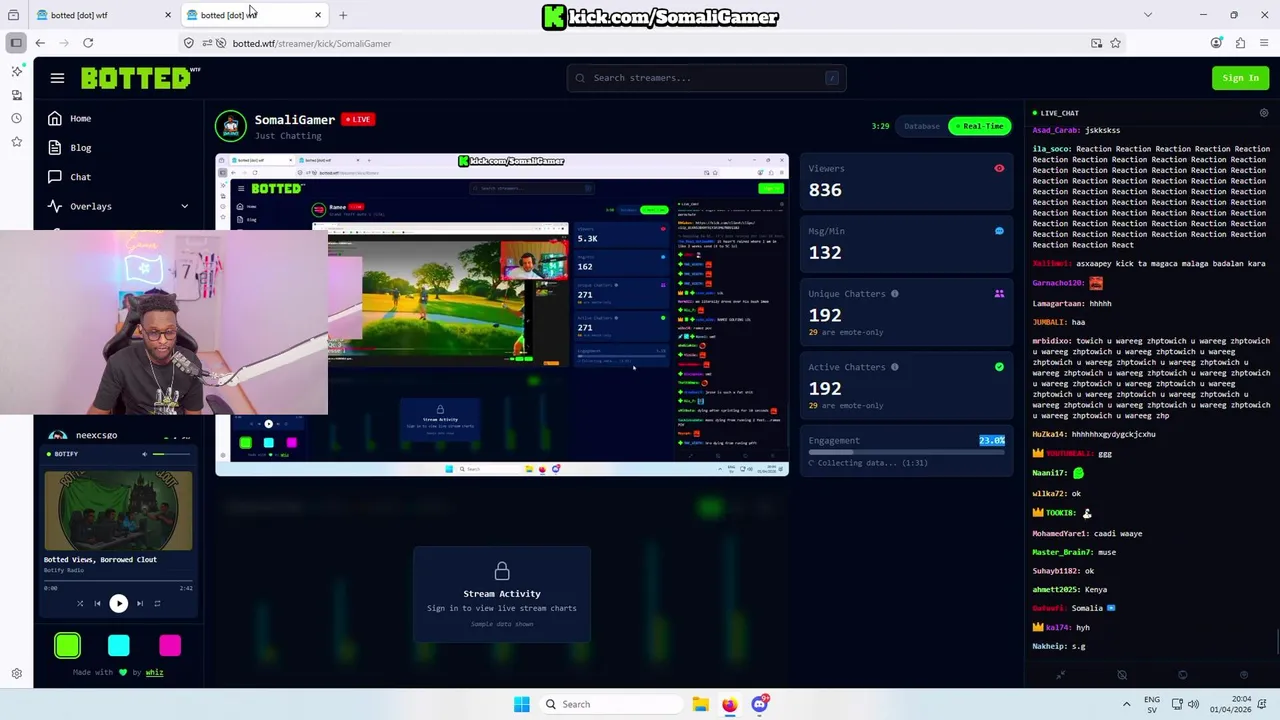1280x720 pixels.
Task: Open bookmarks star in the browser sidebar
Action: (16, 142)
